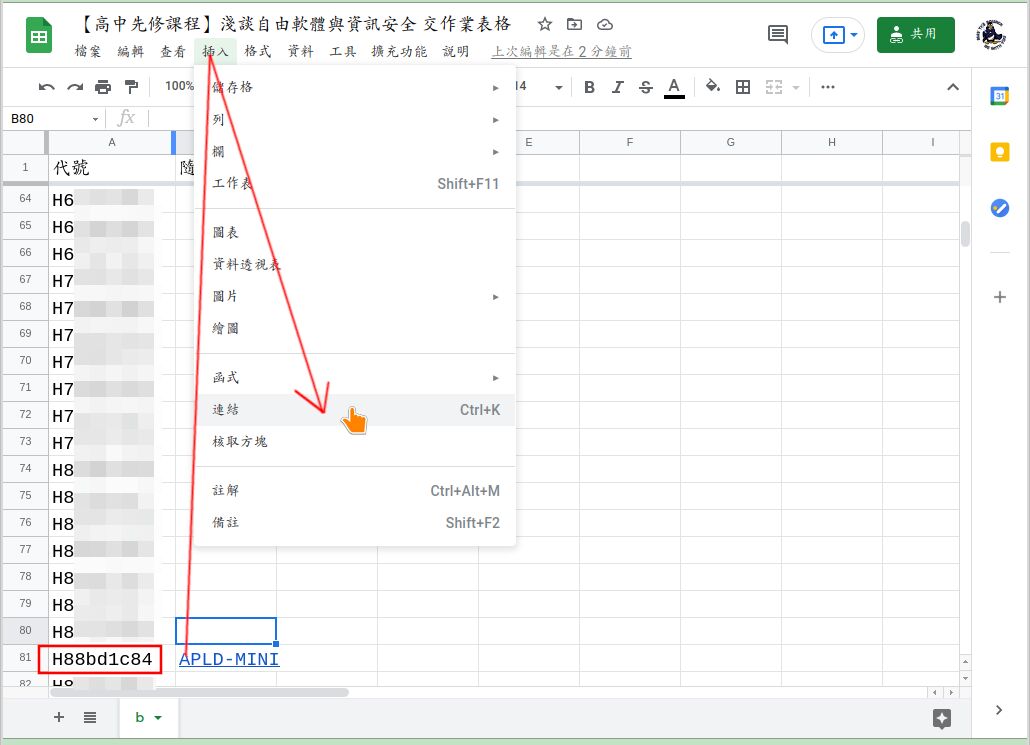Toggle bold formatting
1030x745 pixels.
tap(590, 87)
